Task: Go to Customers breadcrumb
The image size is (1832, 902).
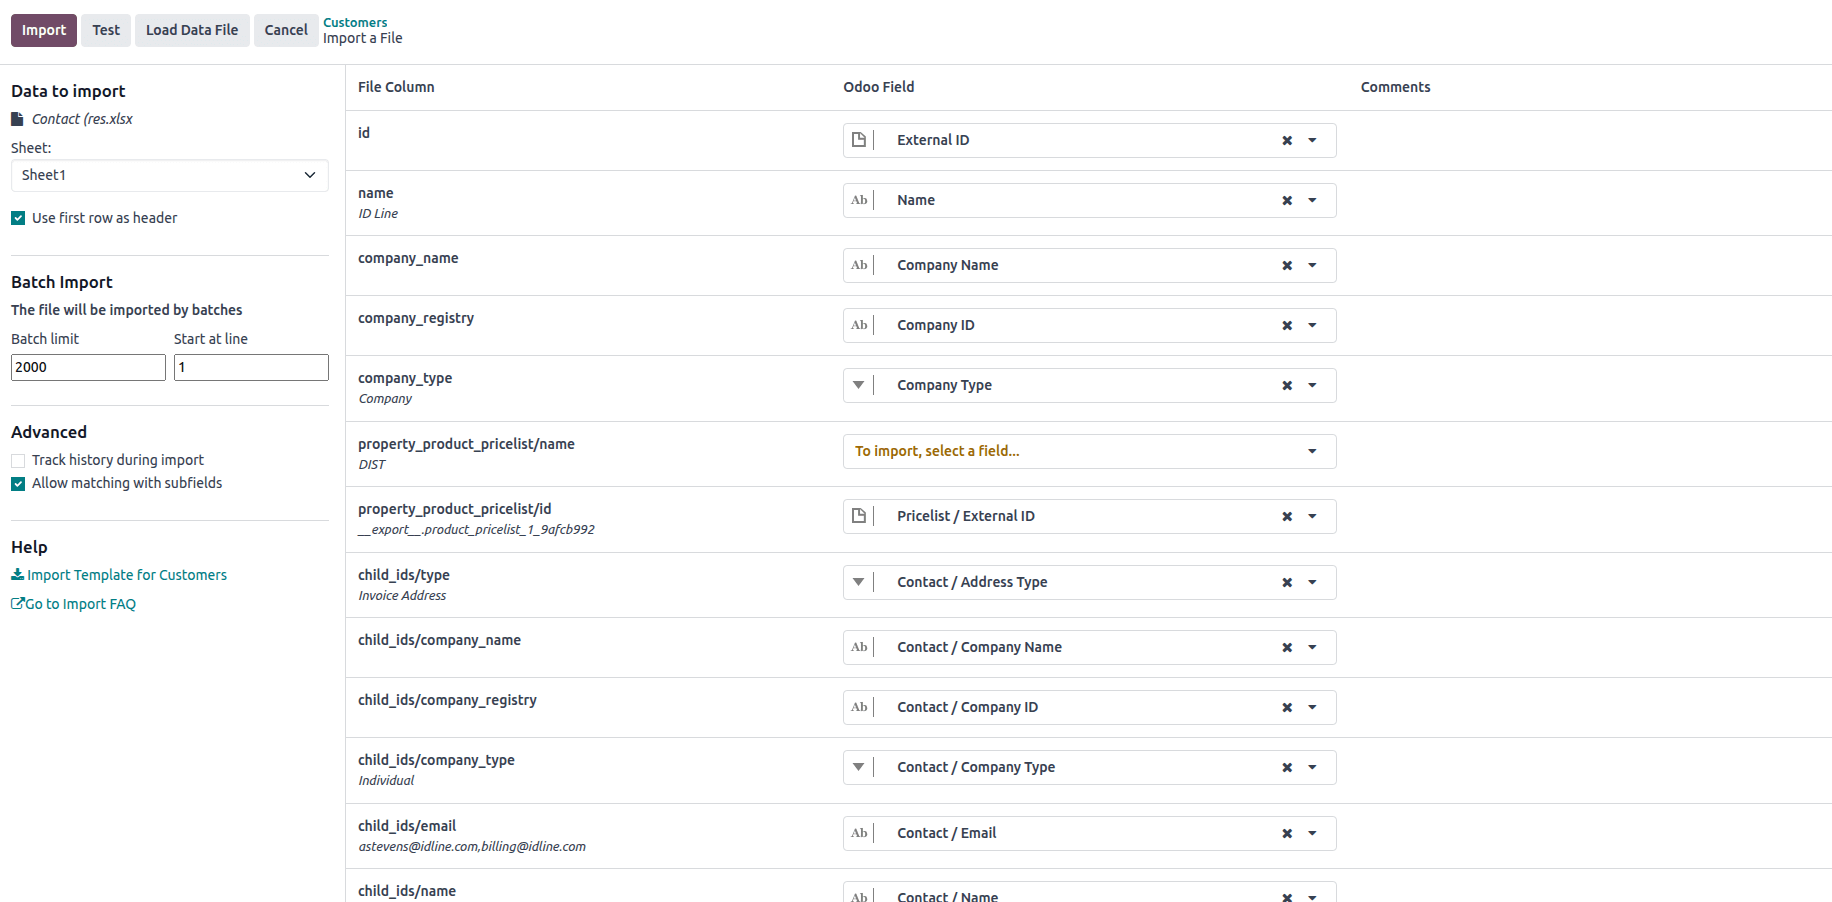Action: [355, 22]
